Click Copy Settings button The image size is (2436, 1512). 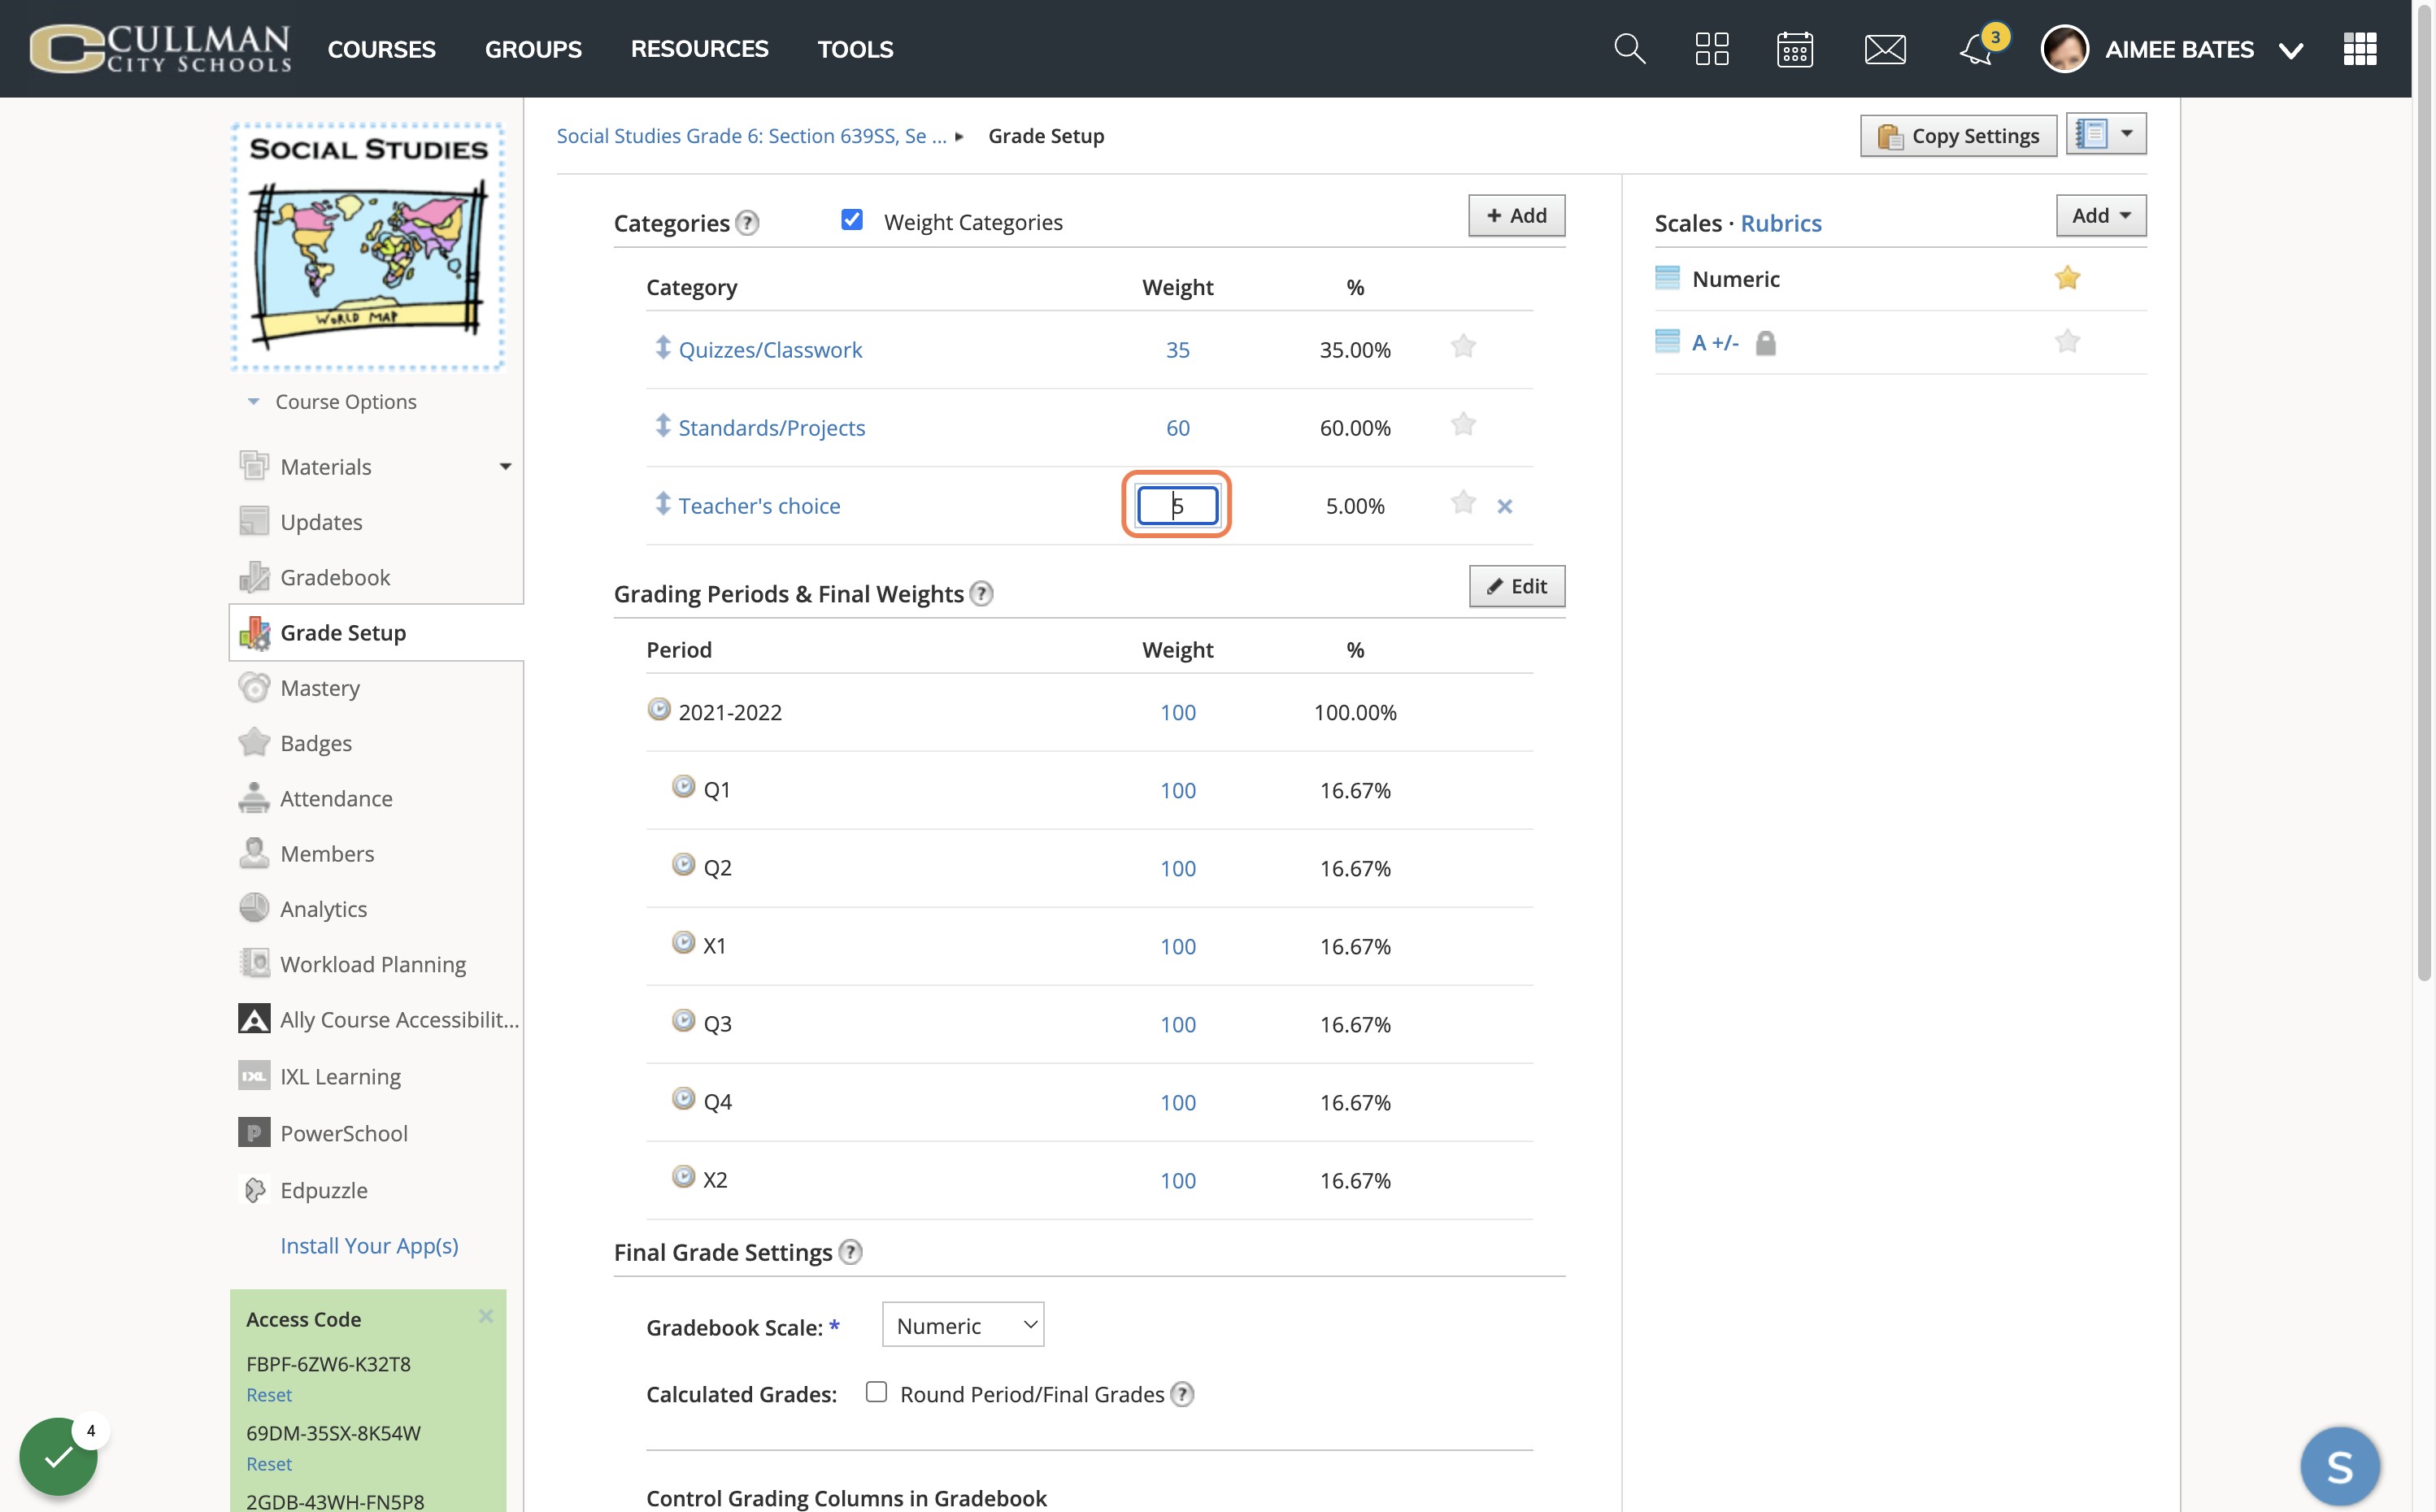click(x=1957, y=135)
